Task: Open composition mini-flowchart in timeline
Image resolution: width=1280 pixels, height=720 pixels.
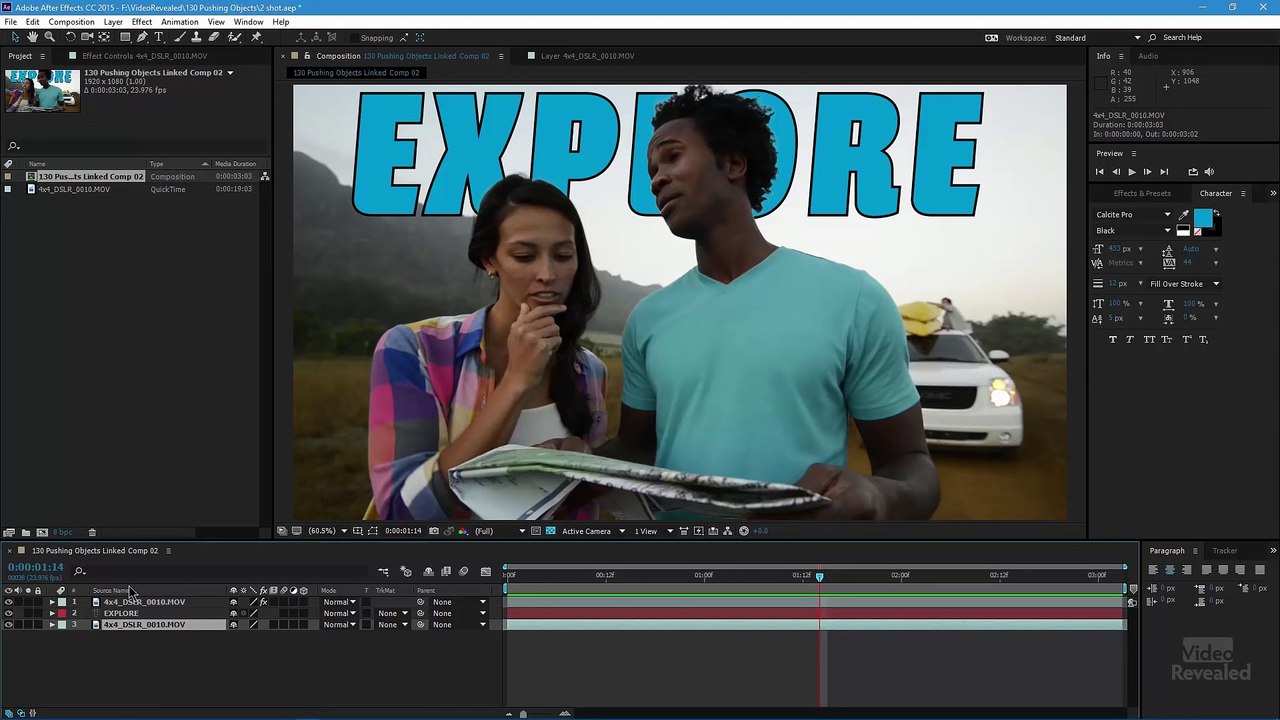Action: 383,571
